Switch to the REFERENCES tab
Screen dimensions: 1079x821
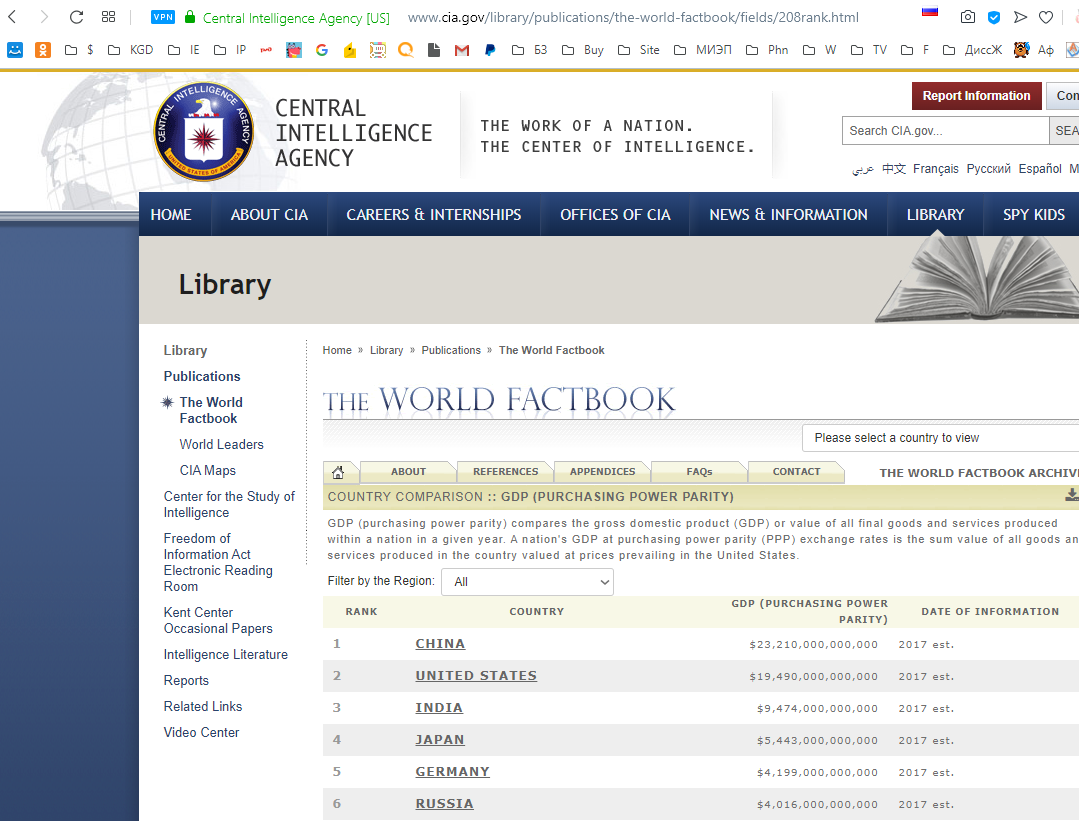point(505,472)
